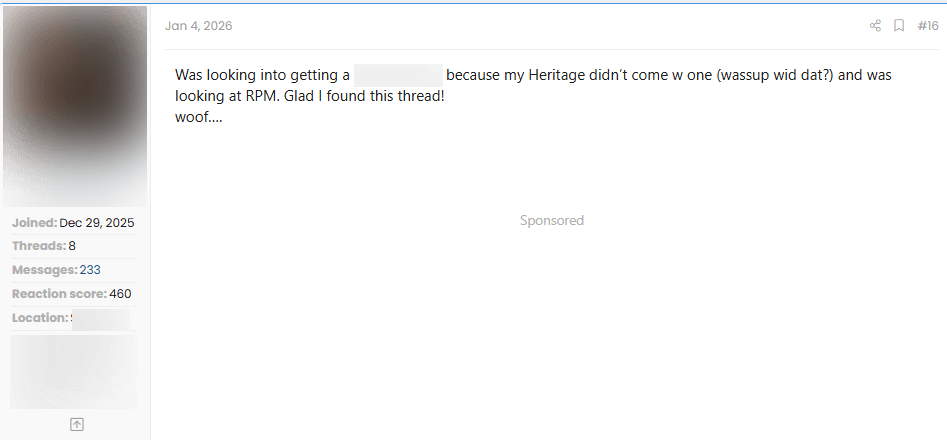The image size is (947, 440).
Task: Click the "Threads:" label in user info
Action: [x=39, y=246]
